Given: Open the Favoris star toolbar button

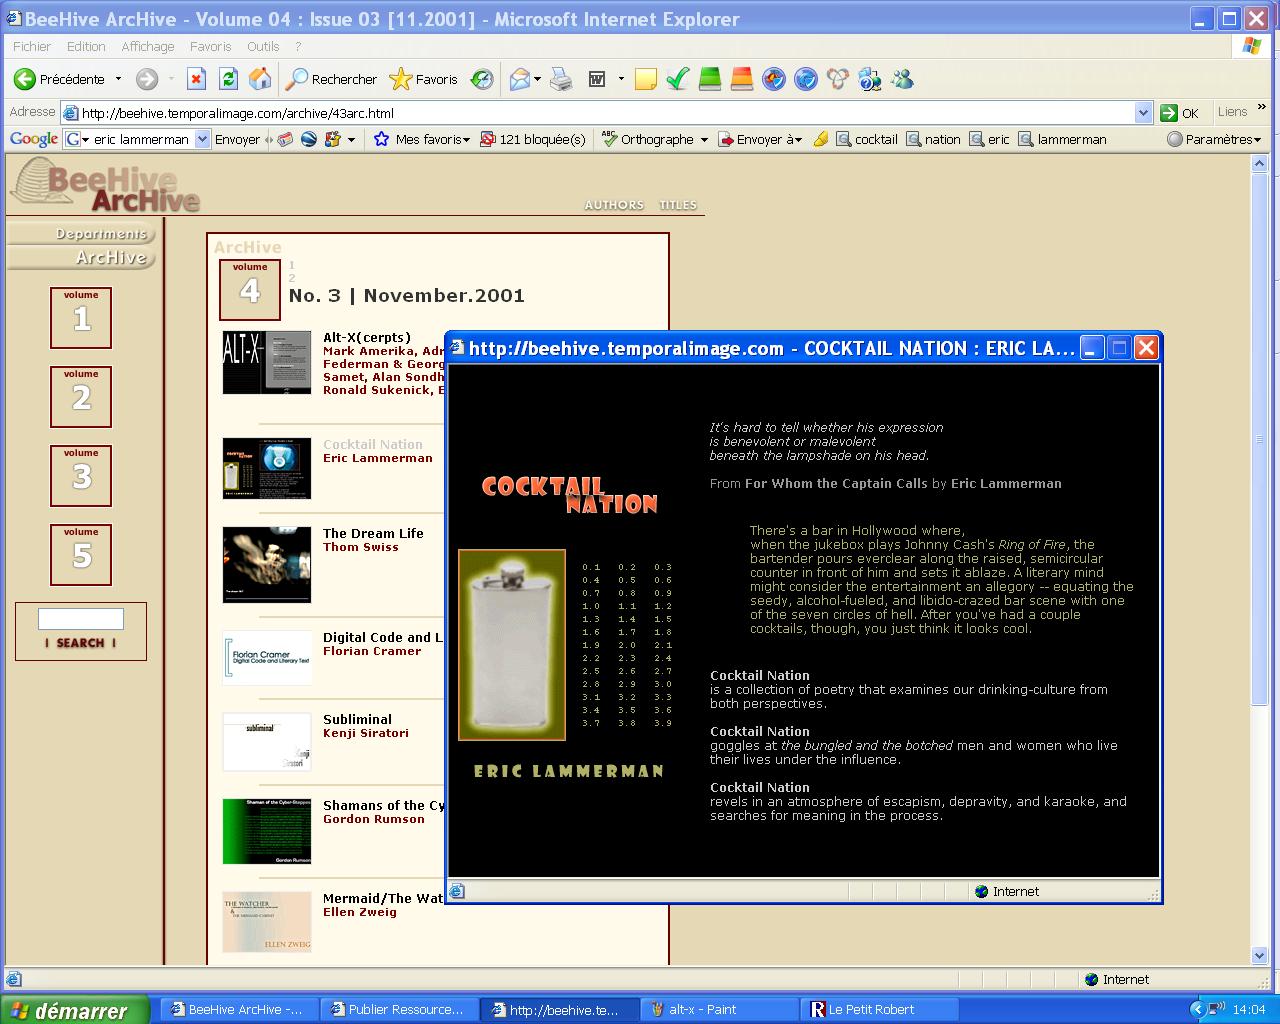Looking at the screenshot, I should click(x=423, y=79).
